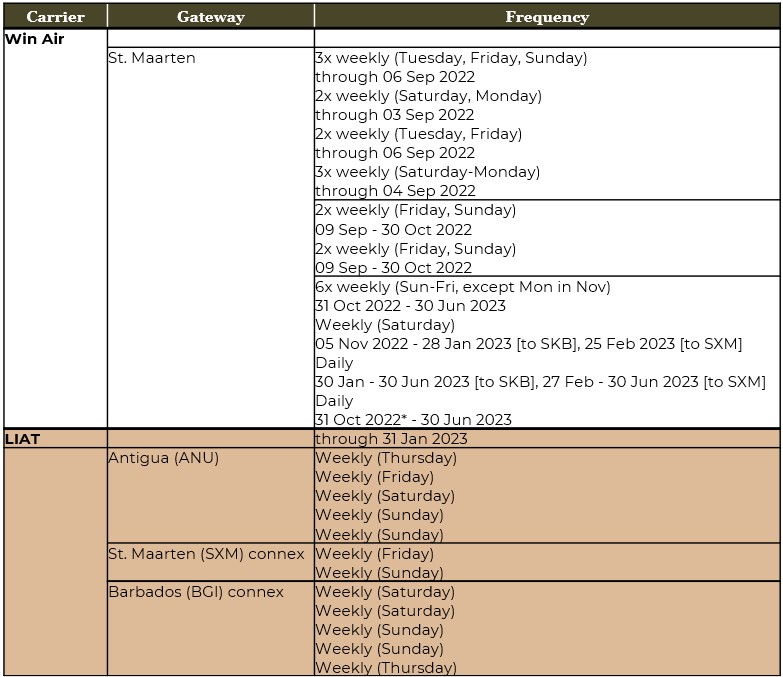783x677 pixels.
Task: Select the Antigua (ANU) gateway cell
Action: pos(163,458)
